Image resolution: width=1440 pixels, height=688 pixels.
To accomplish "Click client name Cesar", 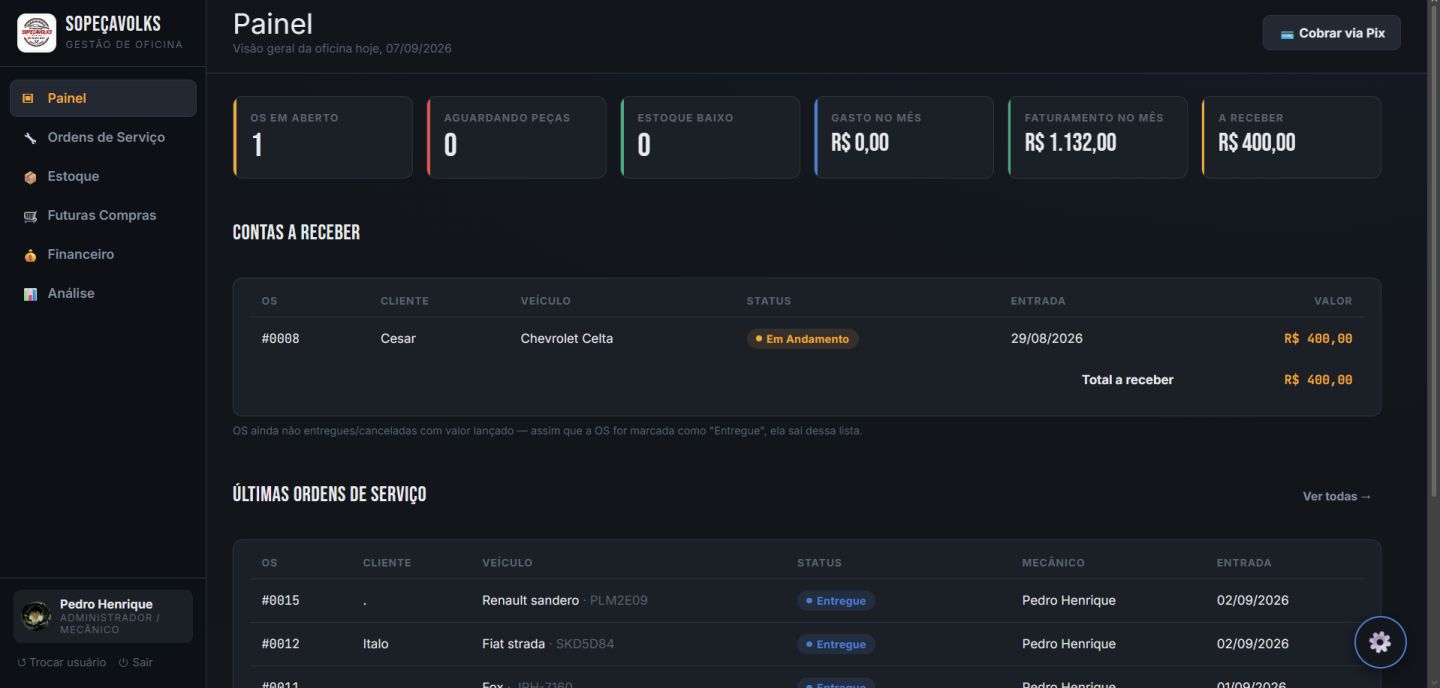I will coord(398,338).
